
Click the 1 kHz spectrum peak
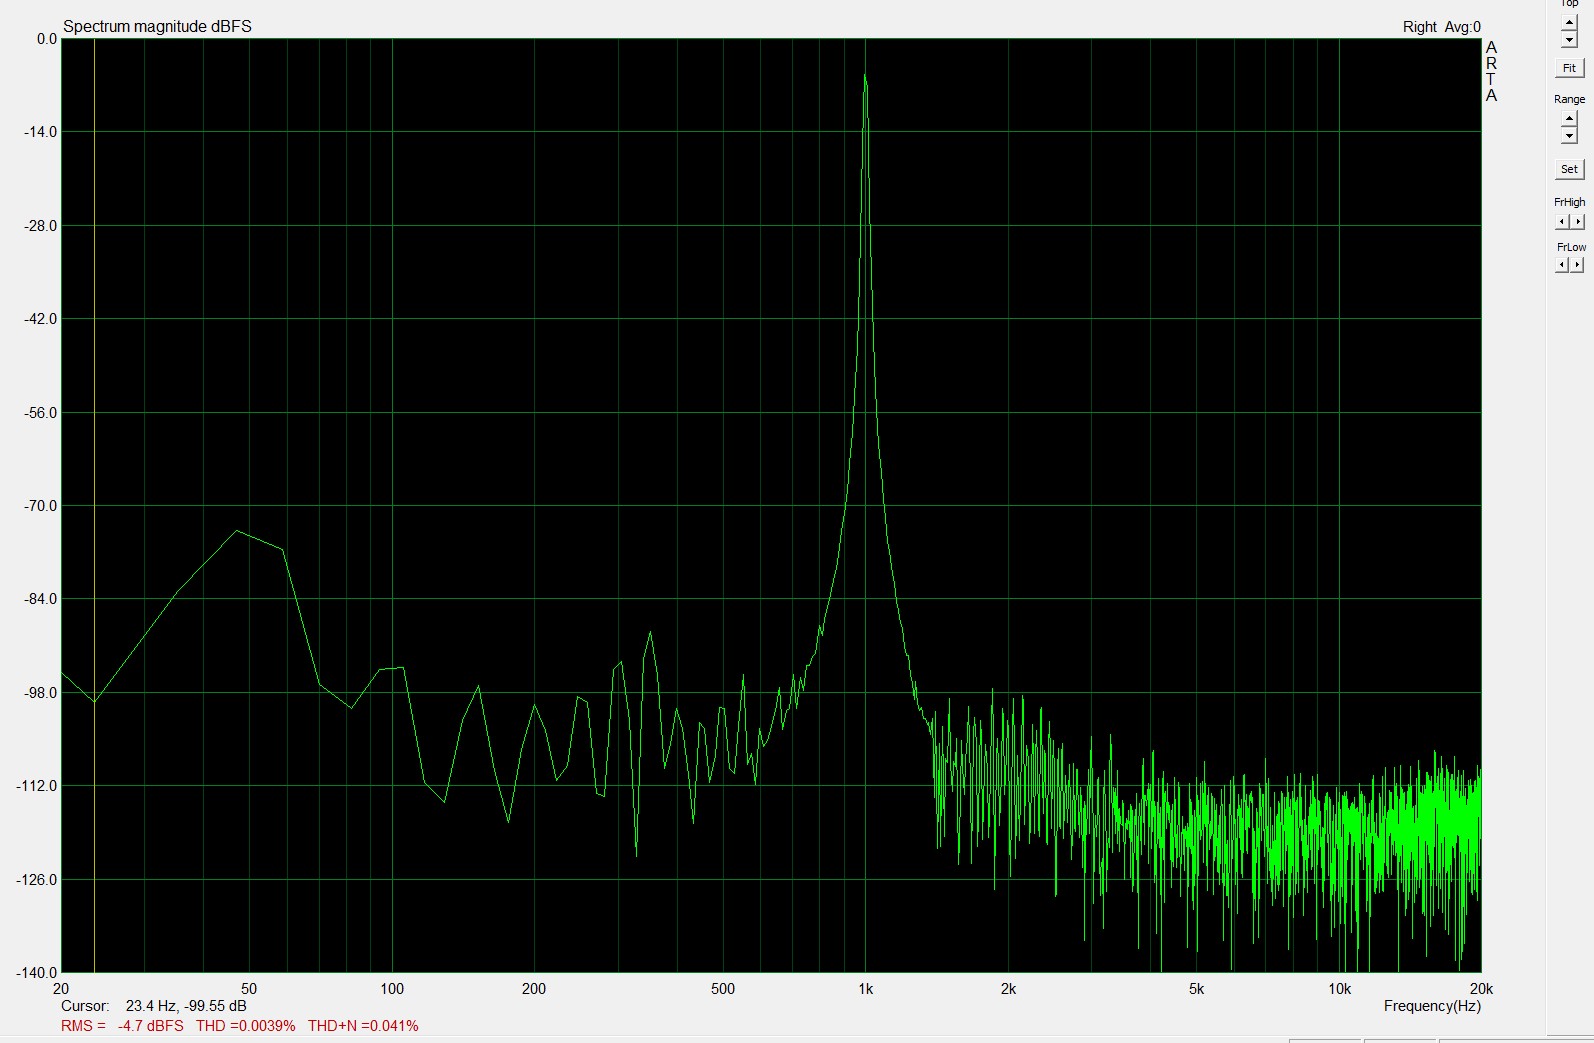pos(865,76)
